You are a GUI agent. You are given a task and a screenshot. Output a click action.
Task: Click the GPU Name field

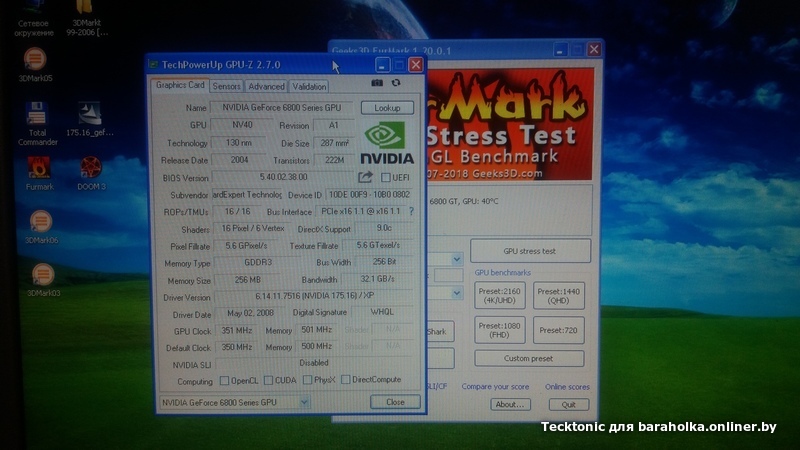[282, 108]
